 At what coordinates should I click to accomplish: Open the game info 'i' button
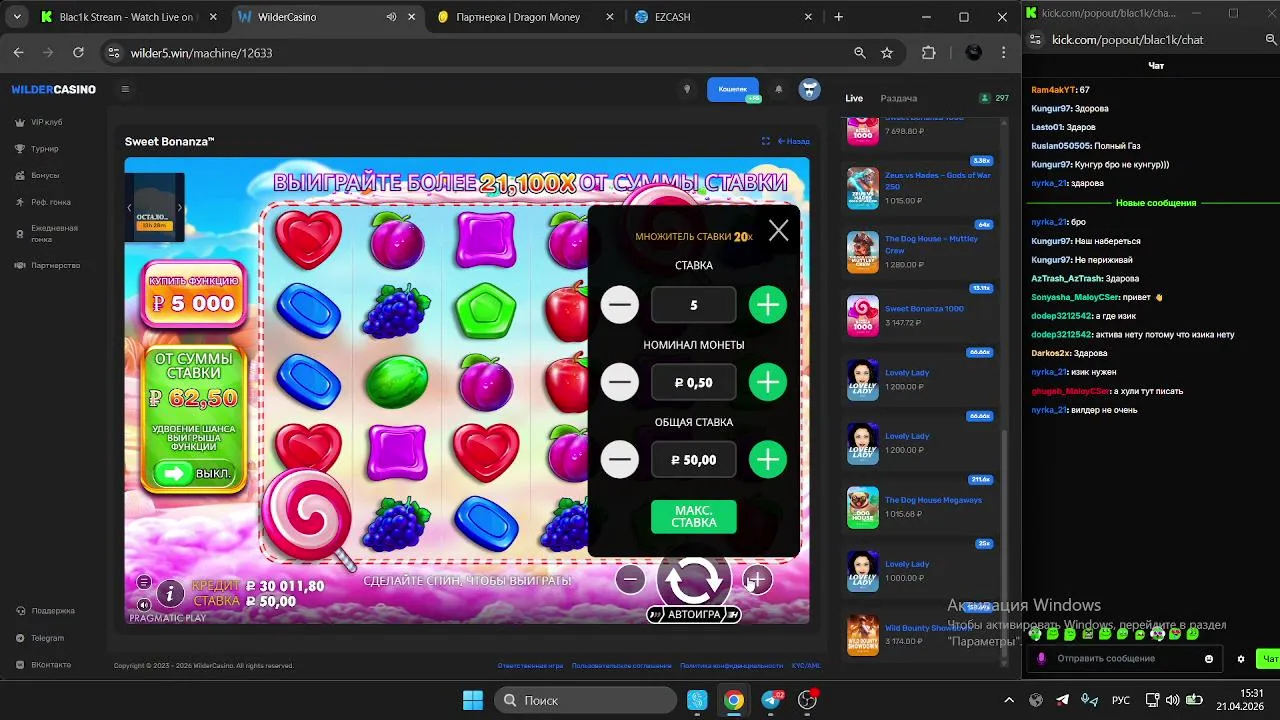click(170, 594)
